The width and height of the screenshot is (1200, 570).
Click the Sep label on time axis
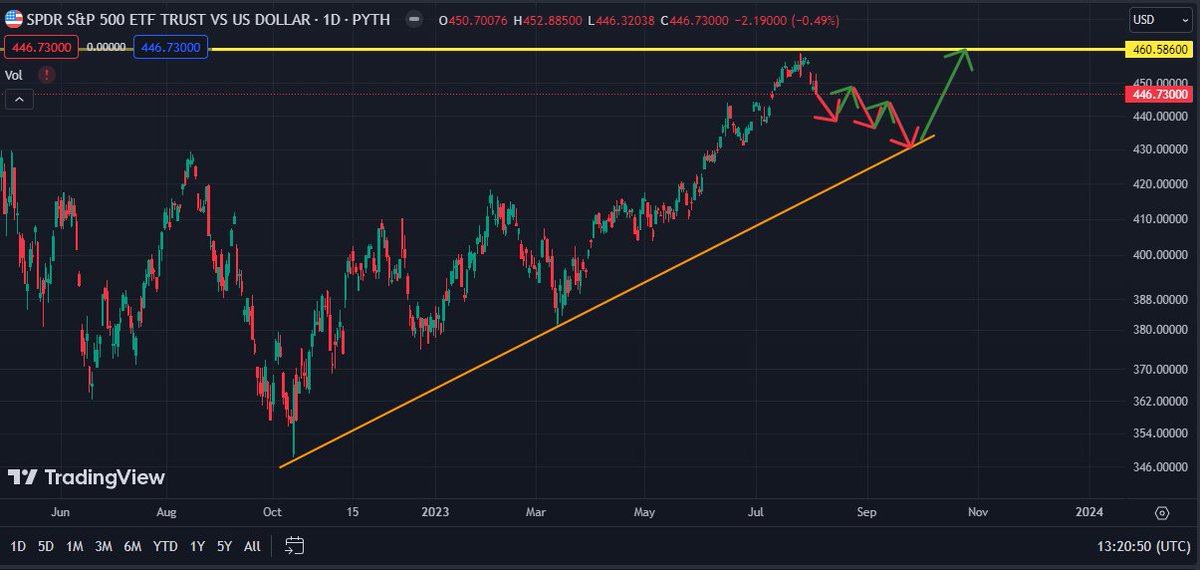(x=867, y=512)
